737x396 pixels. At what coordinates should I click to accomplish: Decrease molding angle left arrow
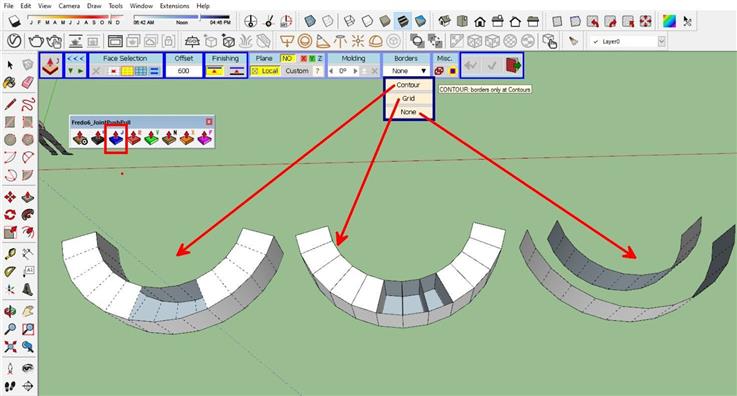point(331,71)
